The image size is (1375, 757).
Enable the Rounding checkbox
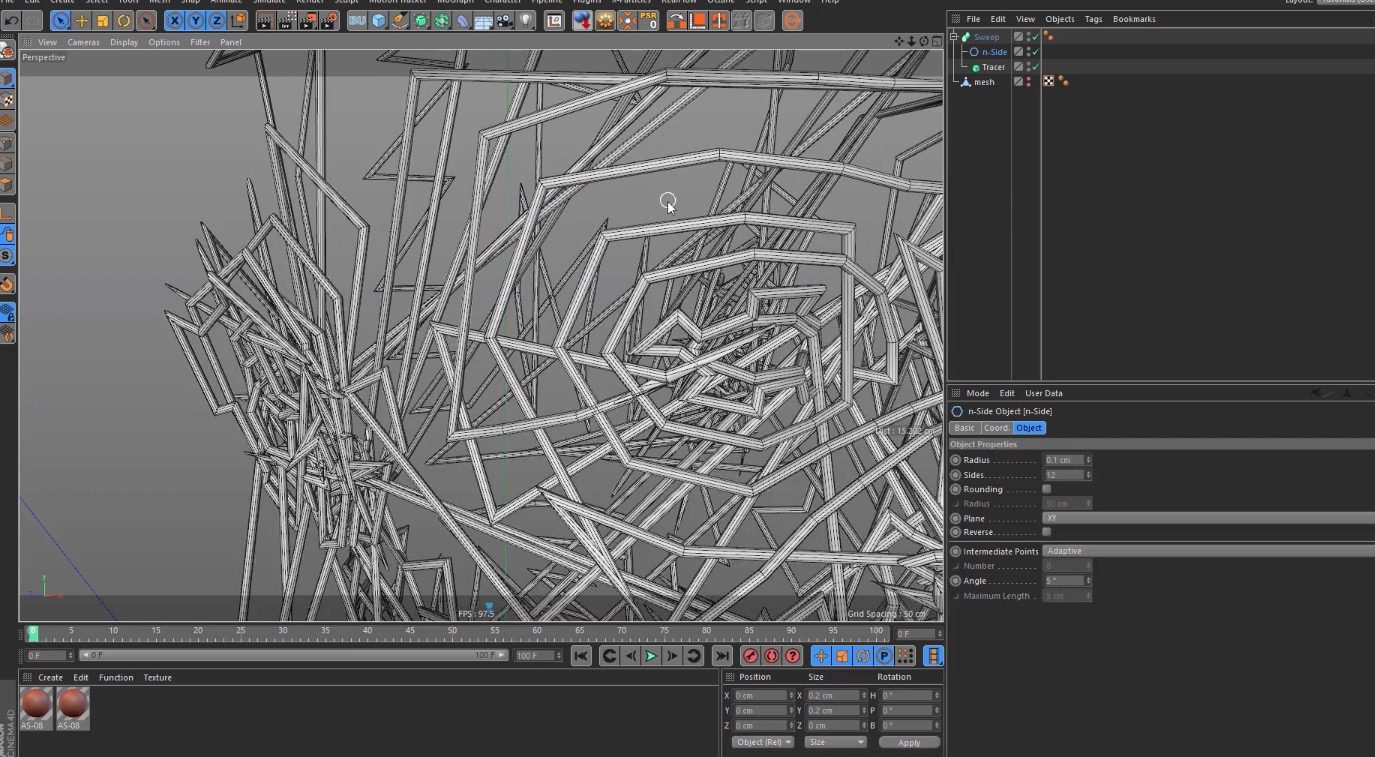pos(1047,489)
